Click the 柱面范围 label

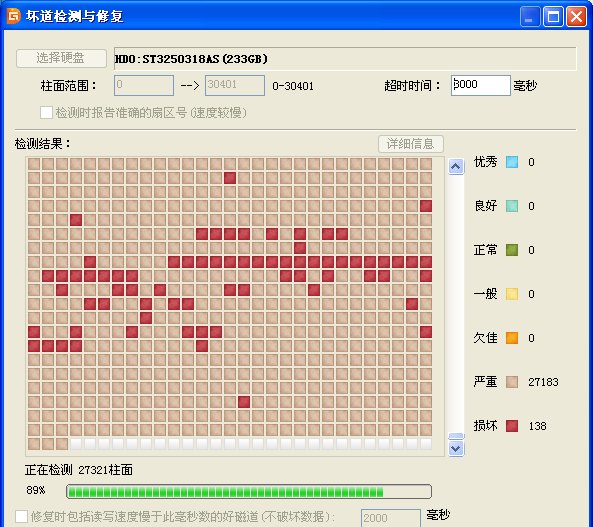coord(68,86)
